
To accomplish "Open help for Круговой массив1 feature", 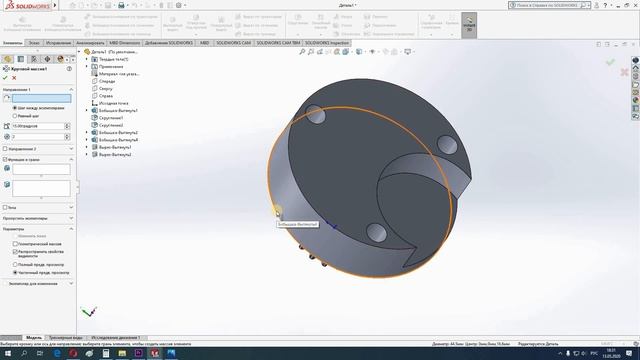I will [x=69, y=69].
